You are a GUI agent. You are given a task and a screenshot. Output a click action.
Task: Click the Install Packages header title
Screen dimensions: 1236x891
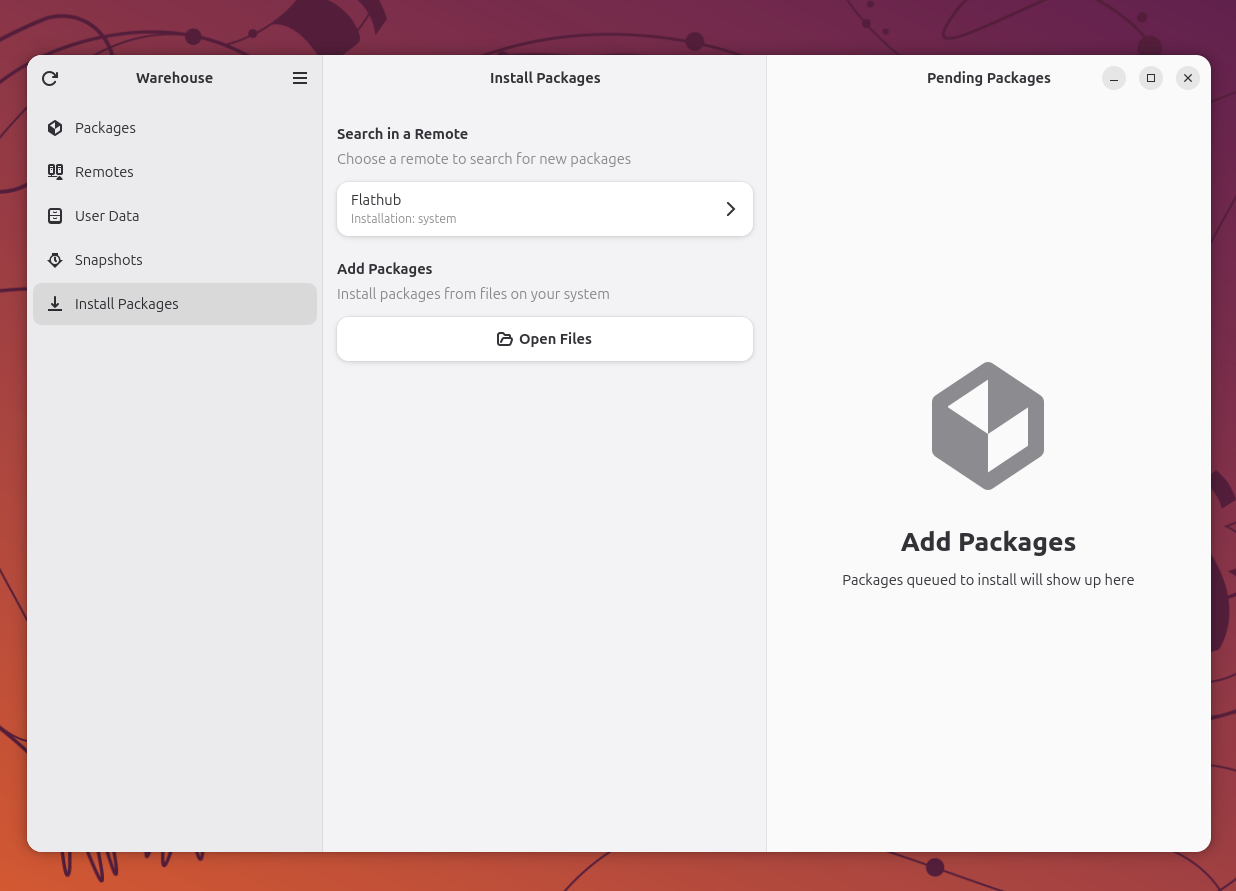(545, 78)
